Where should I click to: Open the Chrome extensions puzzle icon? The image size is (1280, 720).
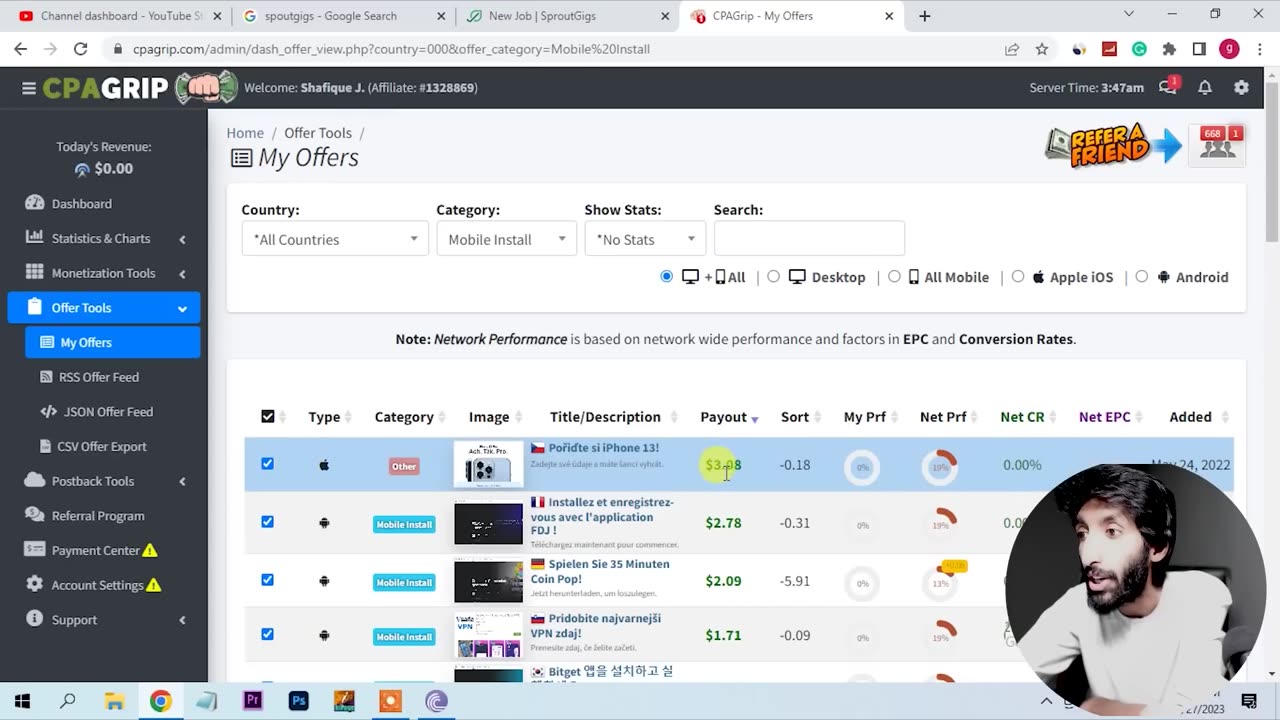click(x=1169, y=49)
